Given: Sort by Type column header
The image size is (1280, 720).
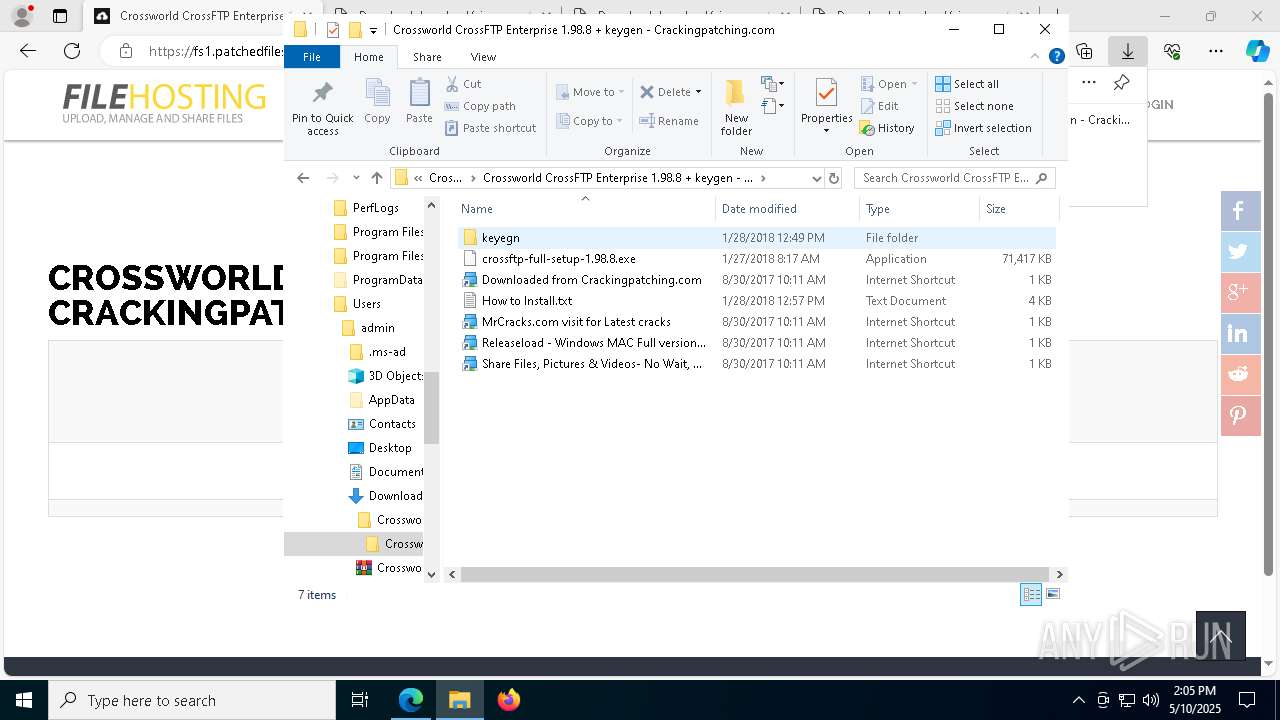Looking at the screenshot, I should pyautogui.click(x=919, y=208).
